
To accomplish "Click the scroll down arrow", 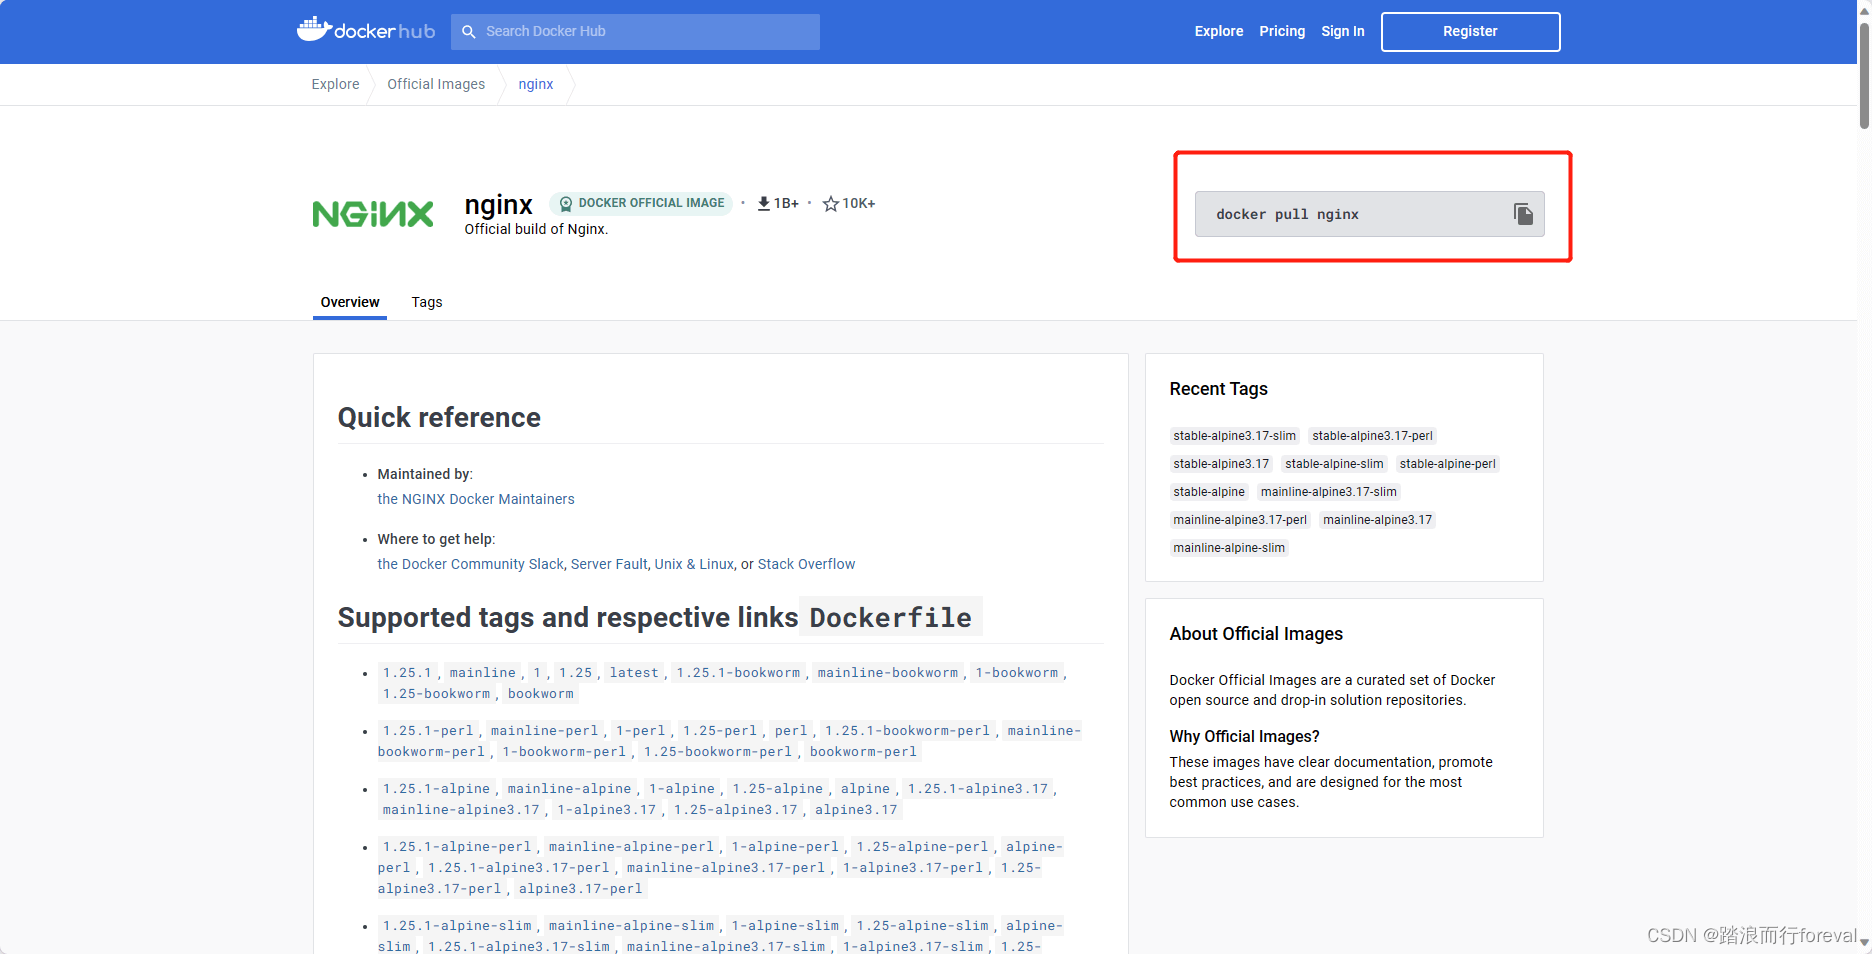I will (1864, 942).
